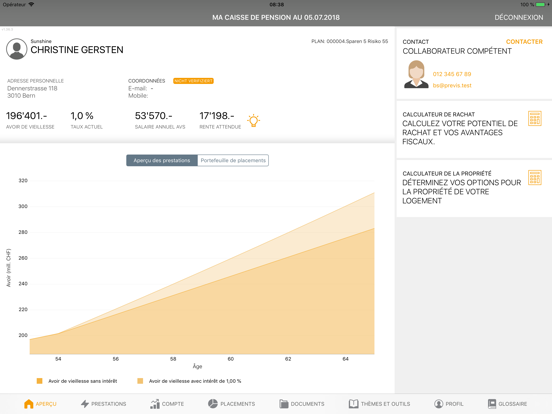Email bs@previs.test

coord(452,85)
